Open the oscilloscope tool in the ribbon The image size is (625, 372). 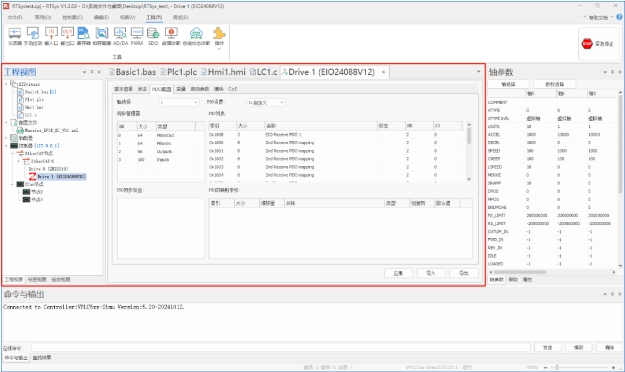click(x=15, y=36)
